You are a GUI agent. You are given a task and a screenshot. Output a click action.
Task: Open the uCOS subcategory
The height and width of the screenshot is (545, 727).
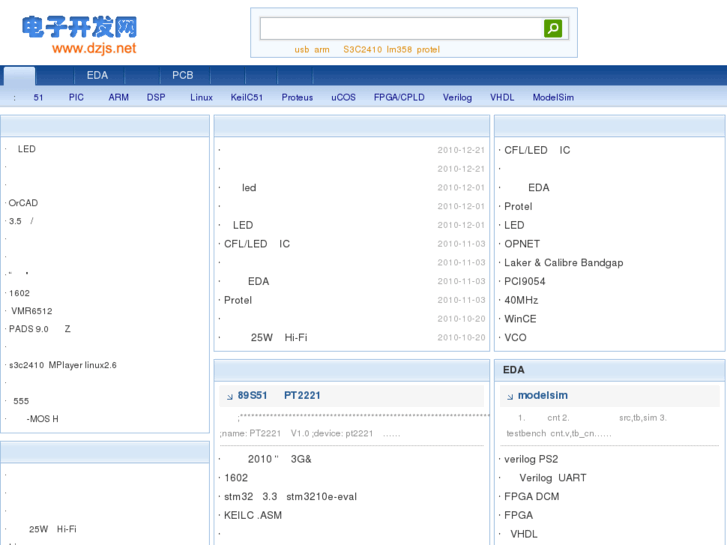click(x=344, y=97)
